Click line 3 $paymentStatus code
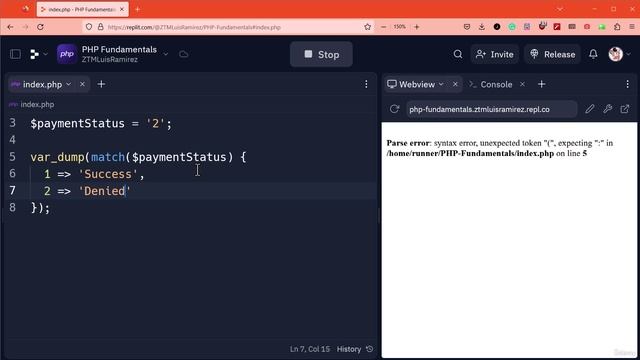640x360 pixels. pos(101,123)
